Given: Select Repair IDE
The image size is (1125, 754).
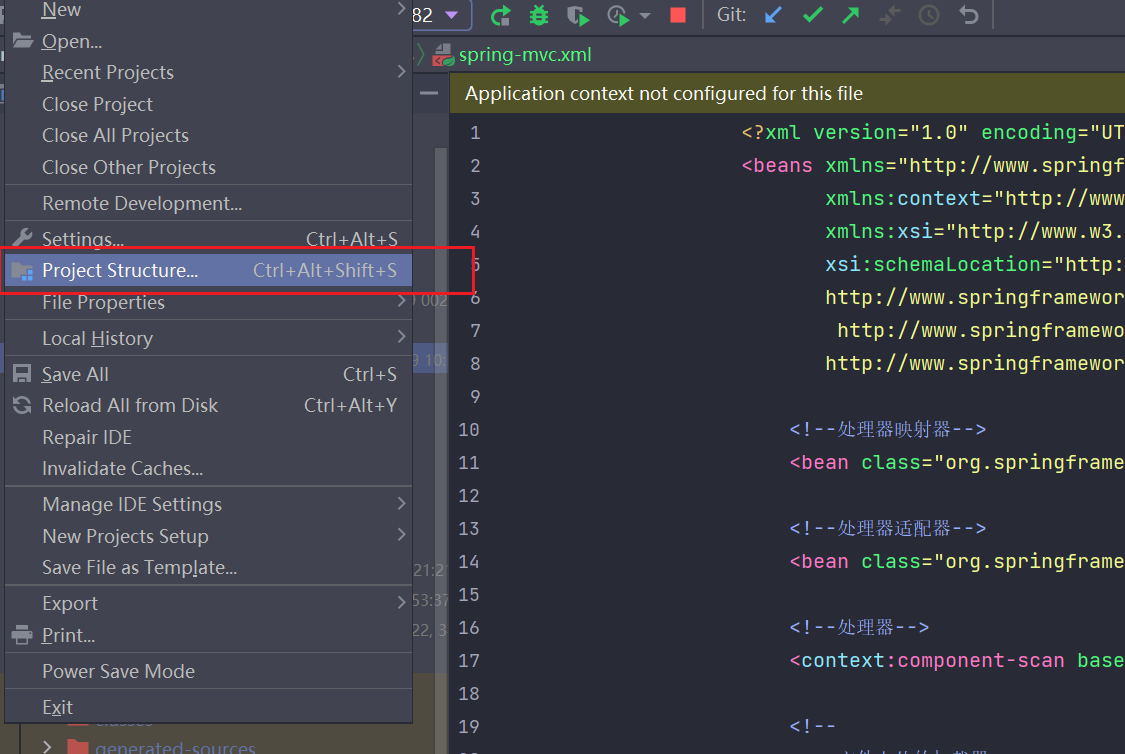Looking at the screenshot, I should [208, 437].
